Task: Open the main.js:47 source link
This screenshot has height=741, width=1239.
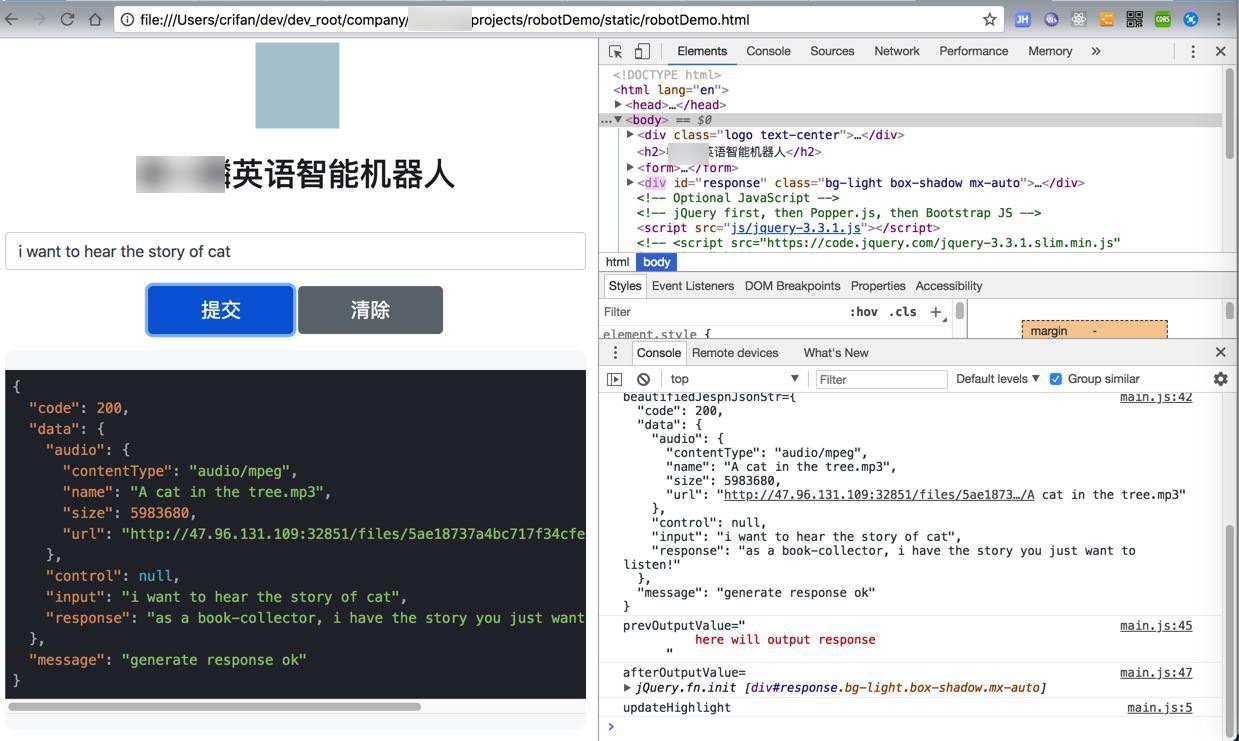Action: [x=1156, y=673]
